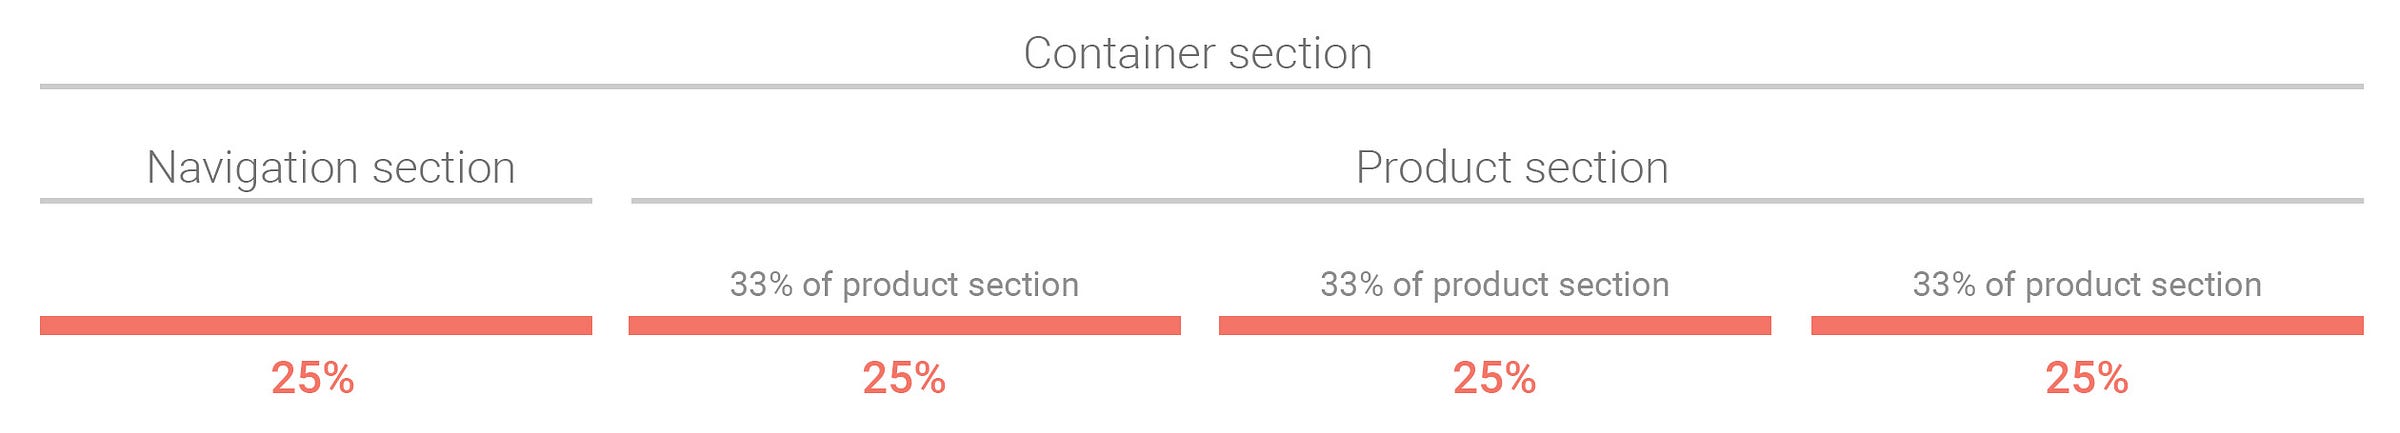This screenshot has height=433, width=2400.
Task: Click the third "33% of product section" label
Action: tap(2087, 285)
